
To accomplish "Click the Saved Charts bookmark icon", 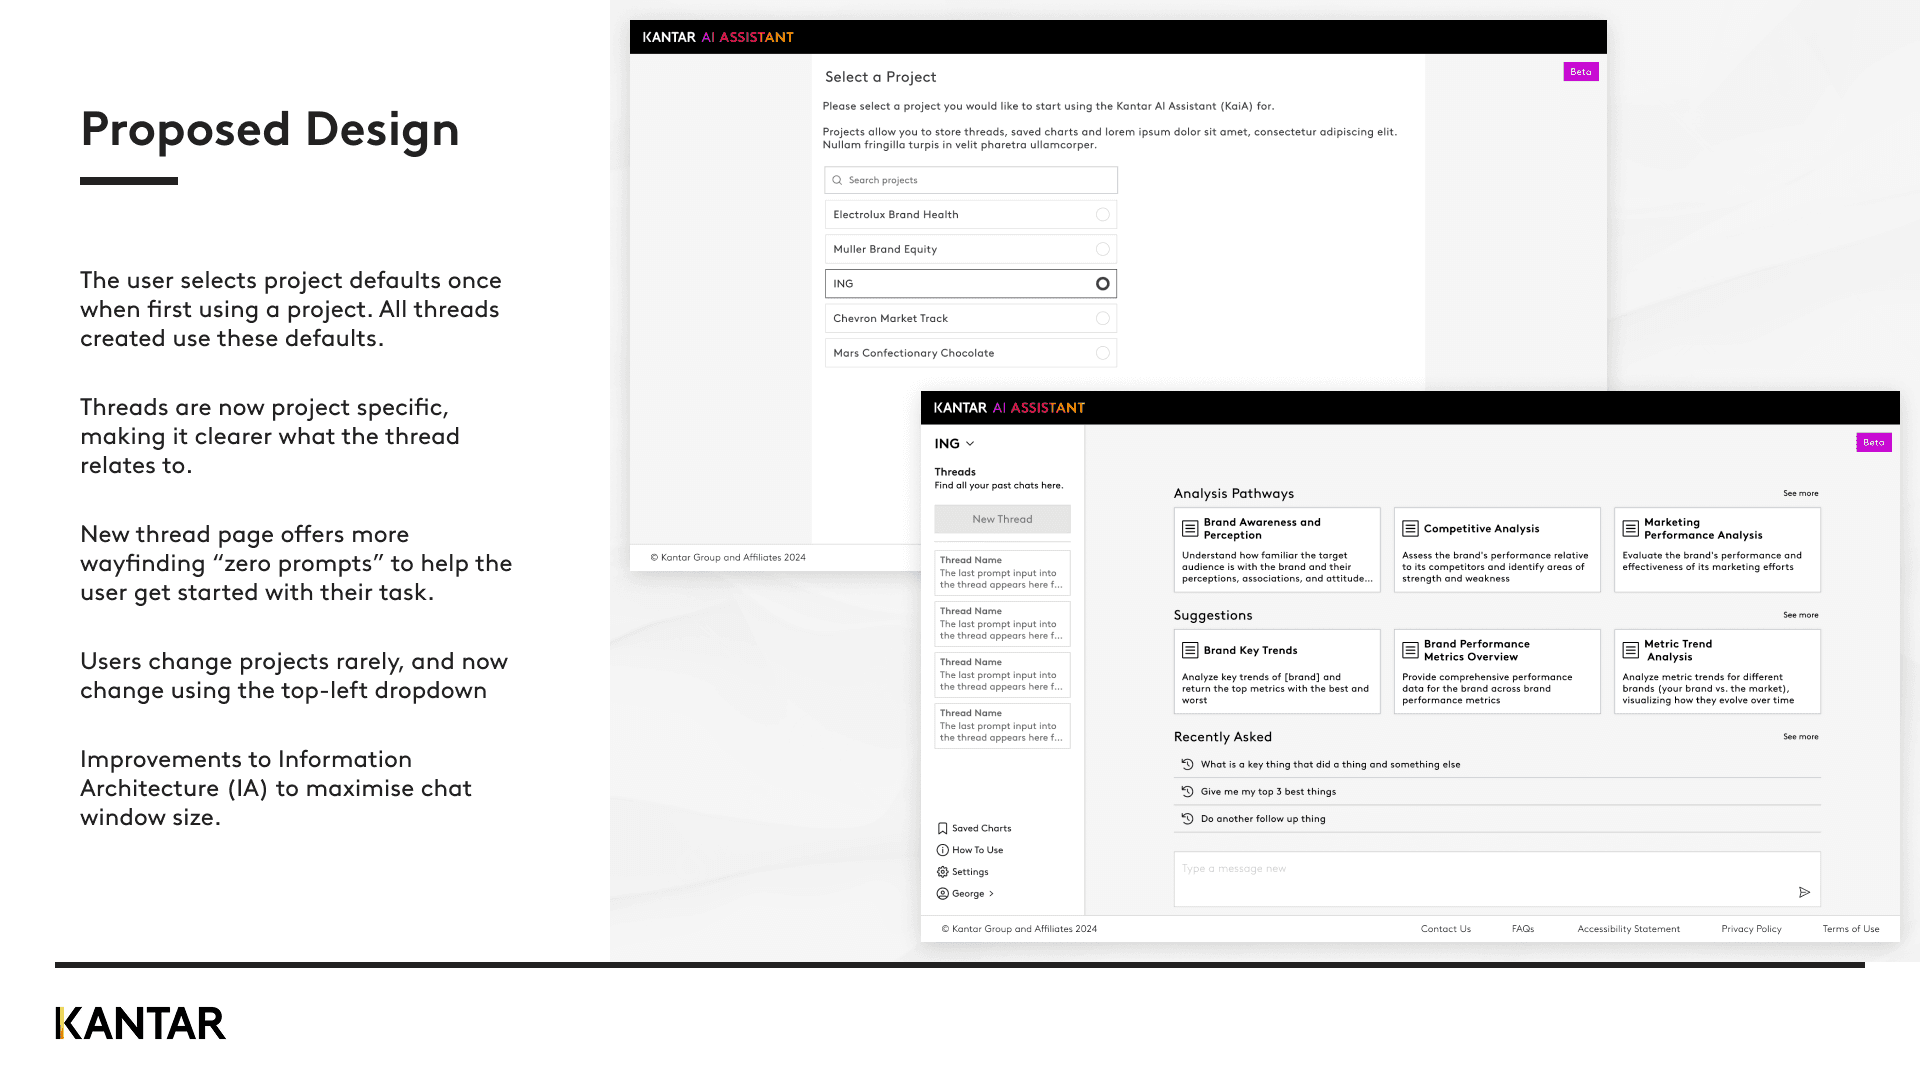I will 942,828.
